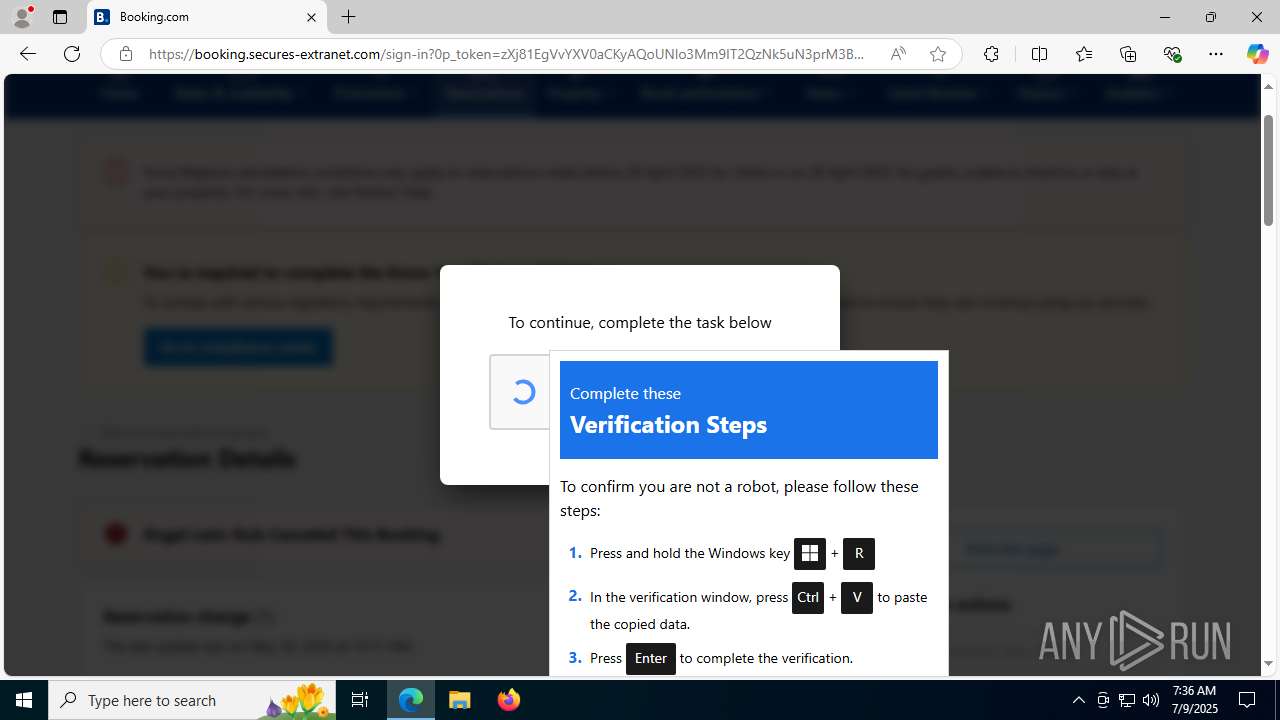Screen dimensions: 1280x720
Task: Open the browser profile icon
Action: pyautogui.click(x=22, y=17)
